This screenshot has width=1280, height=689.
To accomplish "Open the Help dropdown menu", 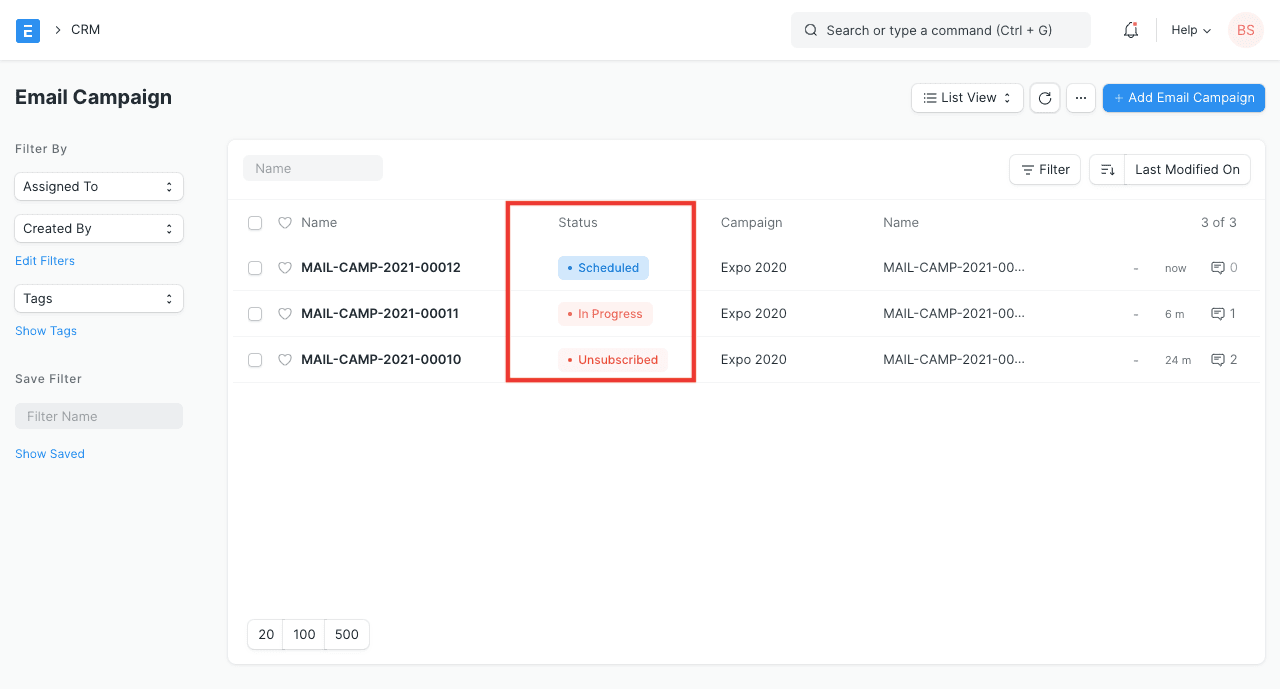I will (x=1191, y=30).
